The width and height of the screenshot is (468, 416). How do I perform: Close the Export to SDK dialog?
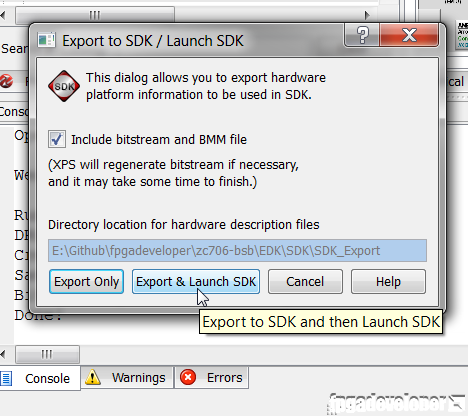coord(409,35)
